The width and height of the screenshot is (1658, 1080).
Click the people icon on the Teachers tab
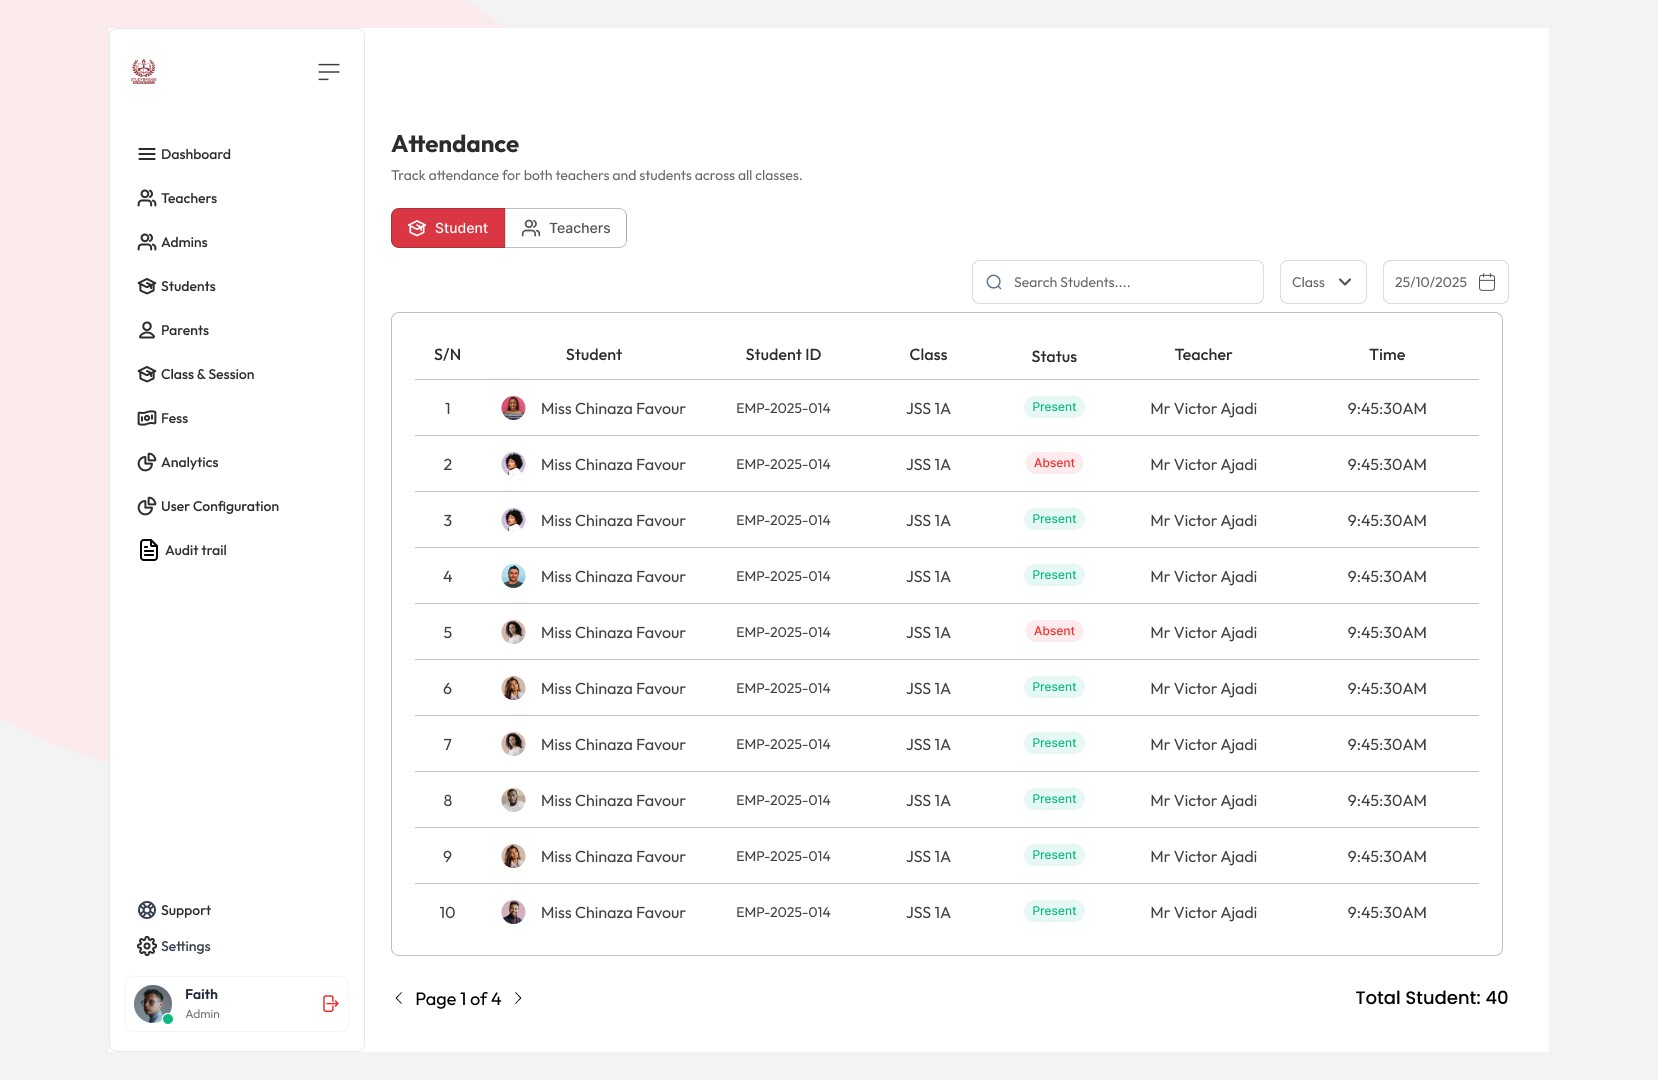click(x=531, y=228)
